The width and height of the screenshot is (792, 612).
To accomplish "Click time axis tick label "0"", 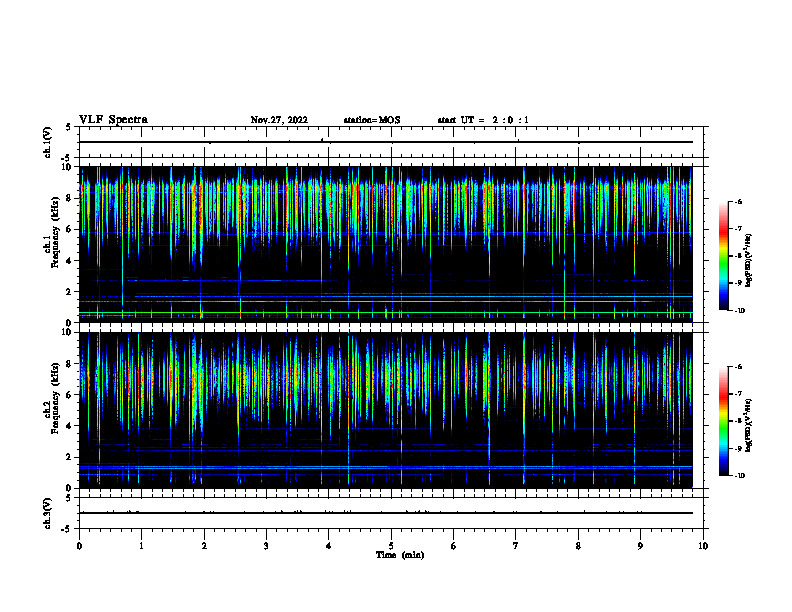I will (x=79, y=546).
